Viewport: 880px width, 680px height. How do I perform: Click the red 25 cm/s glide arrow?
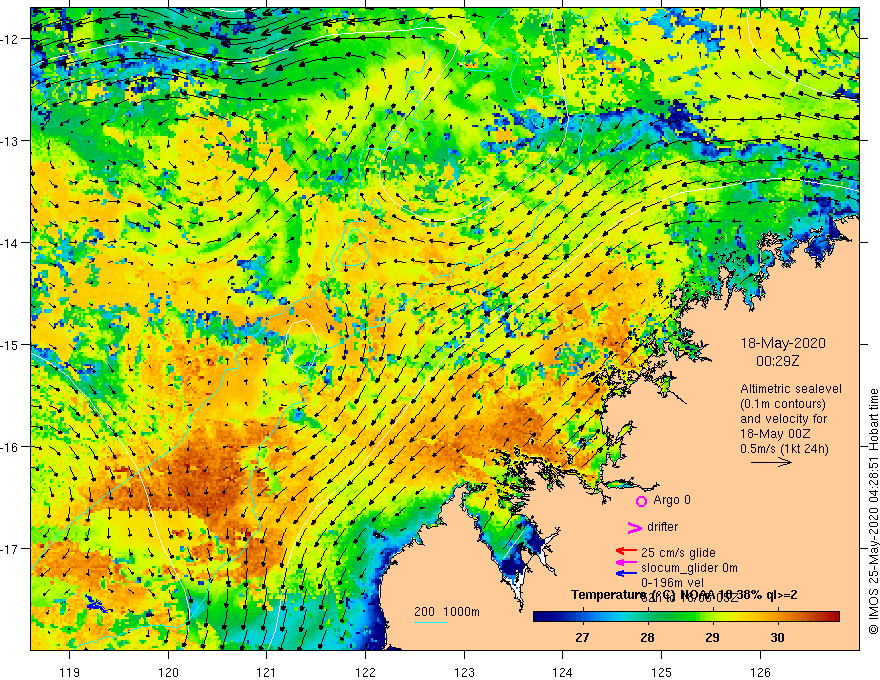(626, 552)
